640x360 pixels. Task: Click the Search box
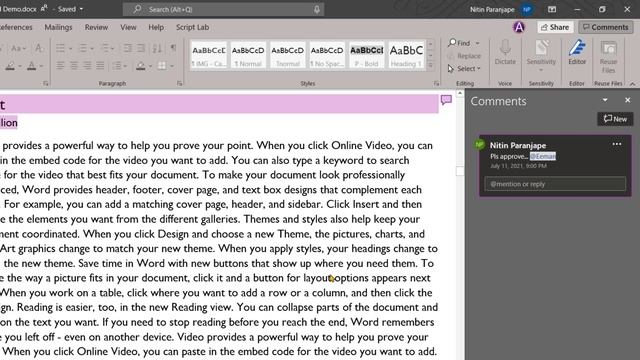223,9
